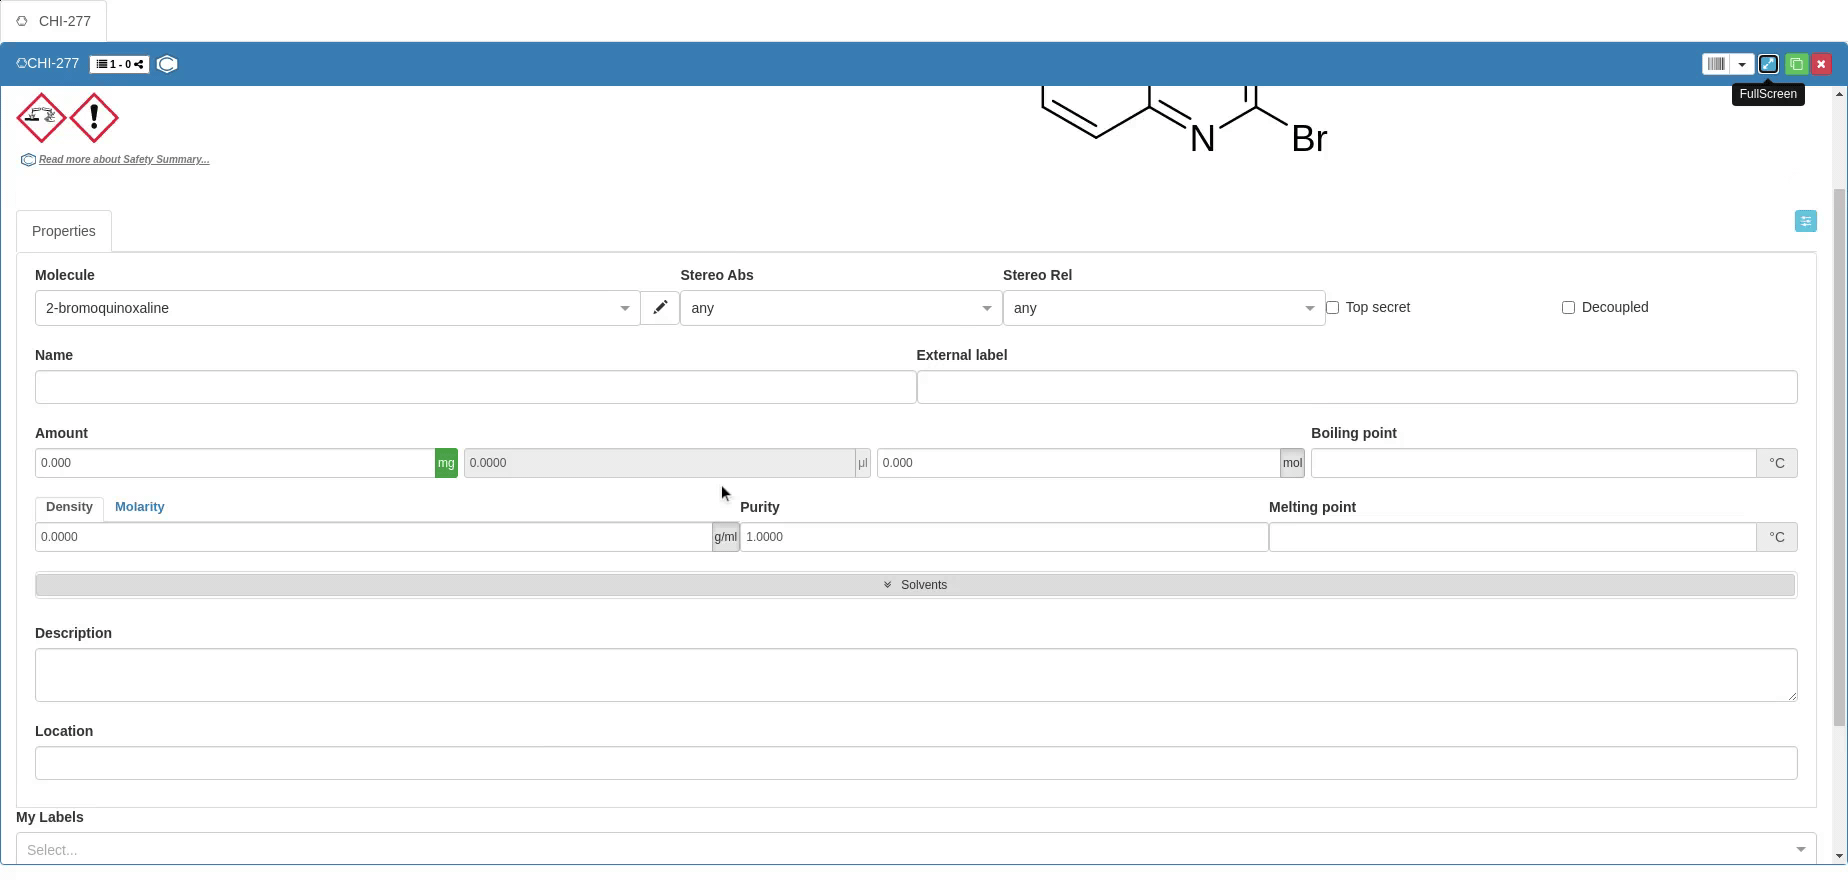Viewport: 1848px width, 888px height.
Task: Enable the Top secret checkbox
Action: [1332, 308]
